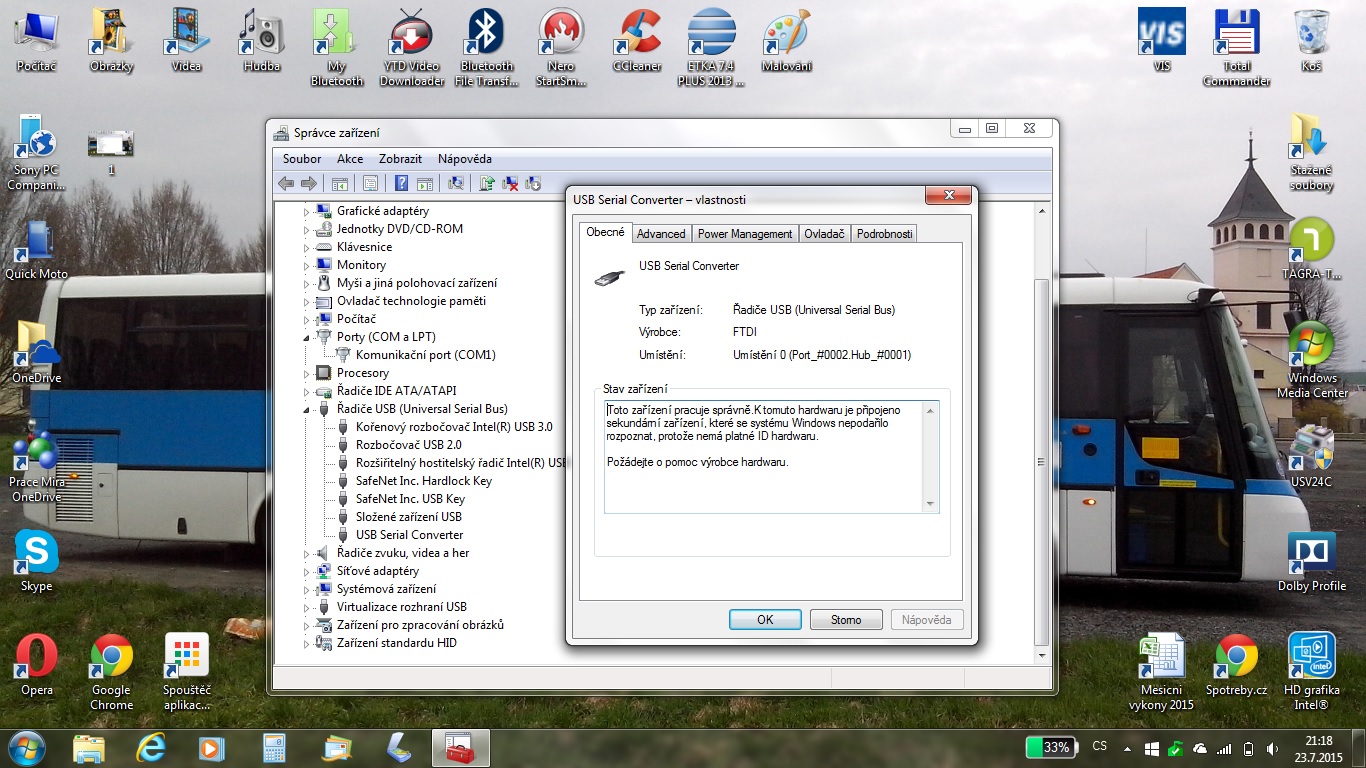The image size is (1366, 768).
Task: Switch to the Power Management tab
Action: (x=745, y=234)
